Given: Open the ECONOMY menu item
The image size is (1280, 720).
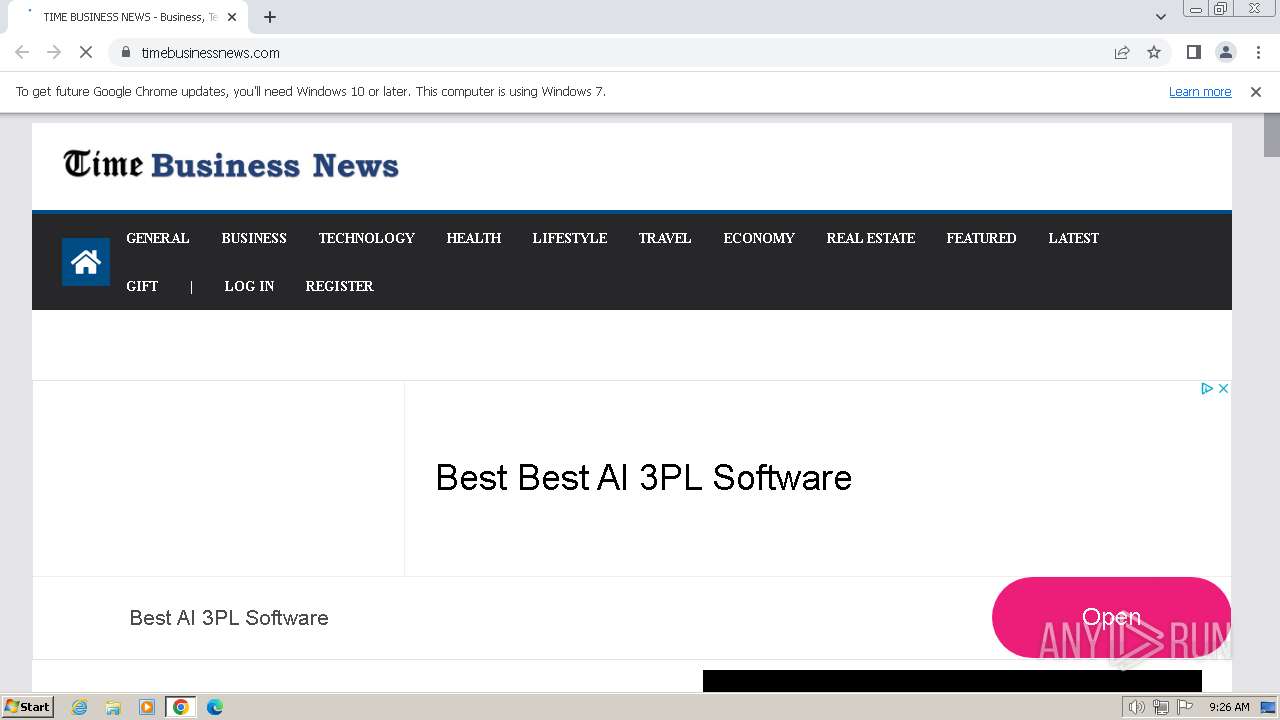Looking at the screenshot, I should pos(759,238).
